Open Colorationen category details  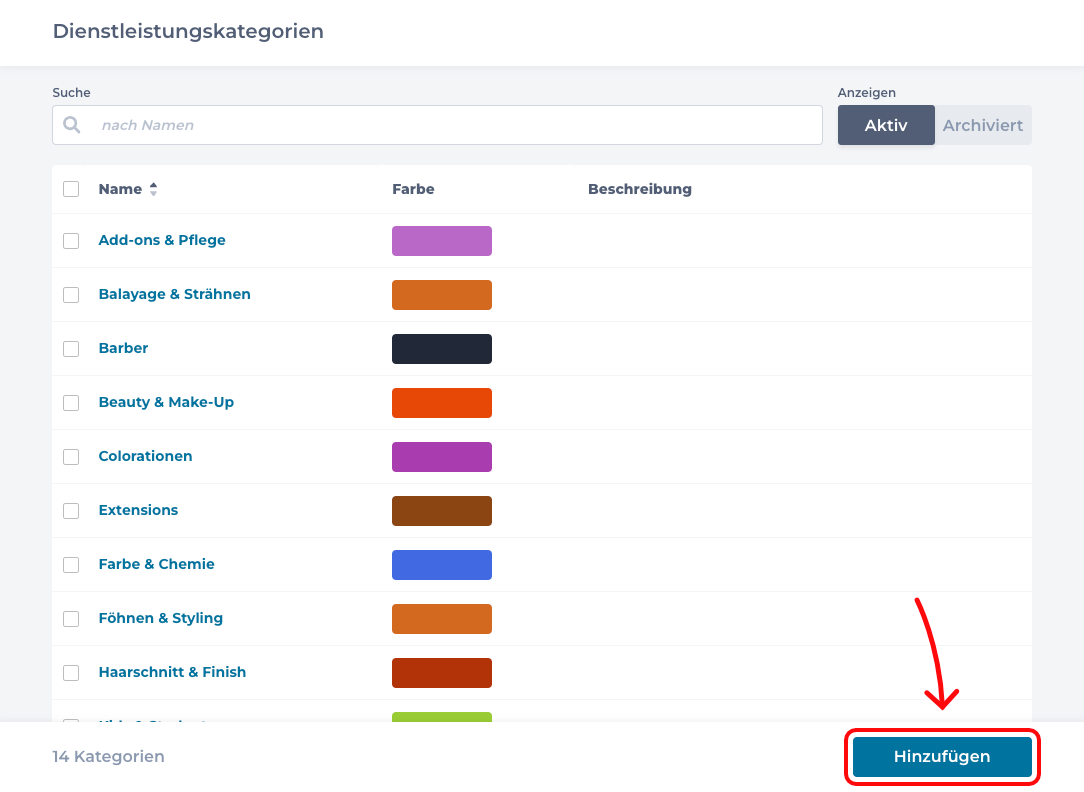[145, 456]
